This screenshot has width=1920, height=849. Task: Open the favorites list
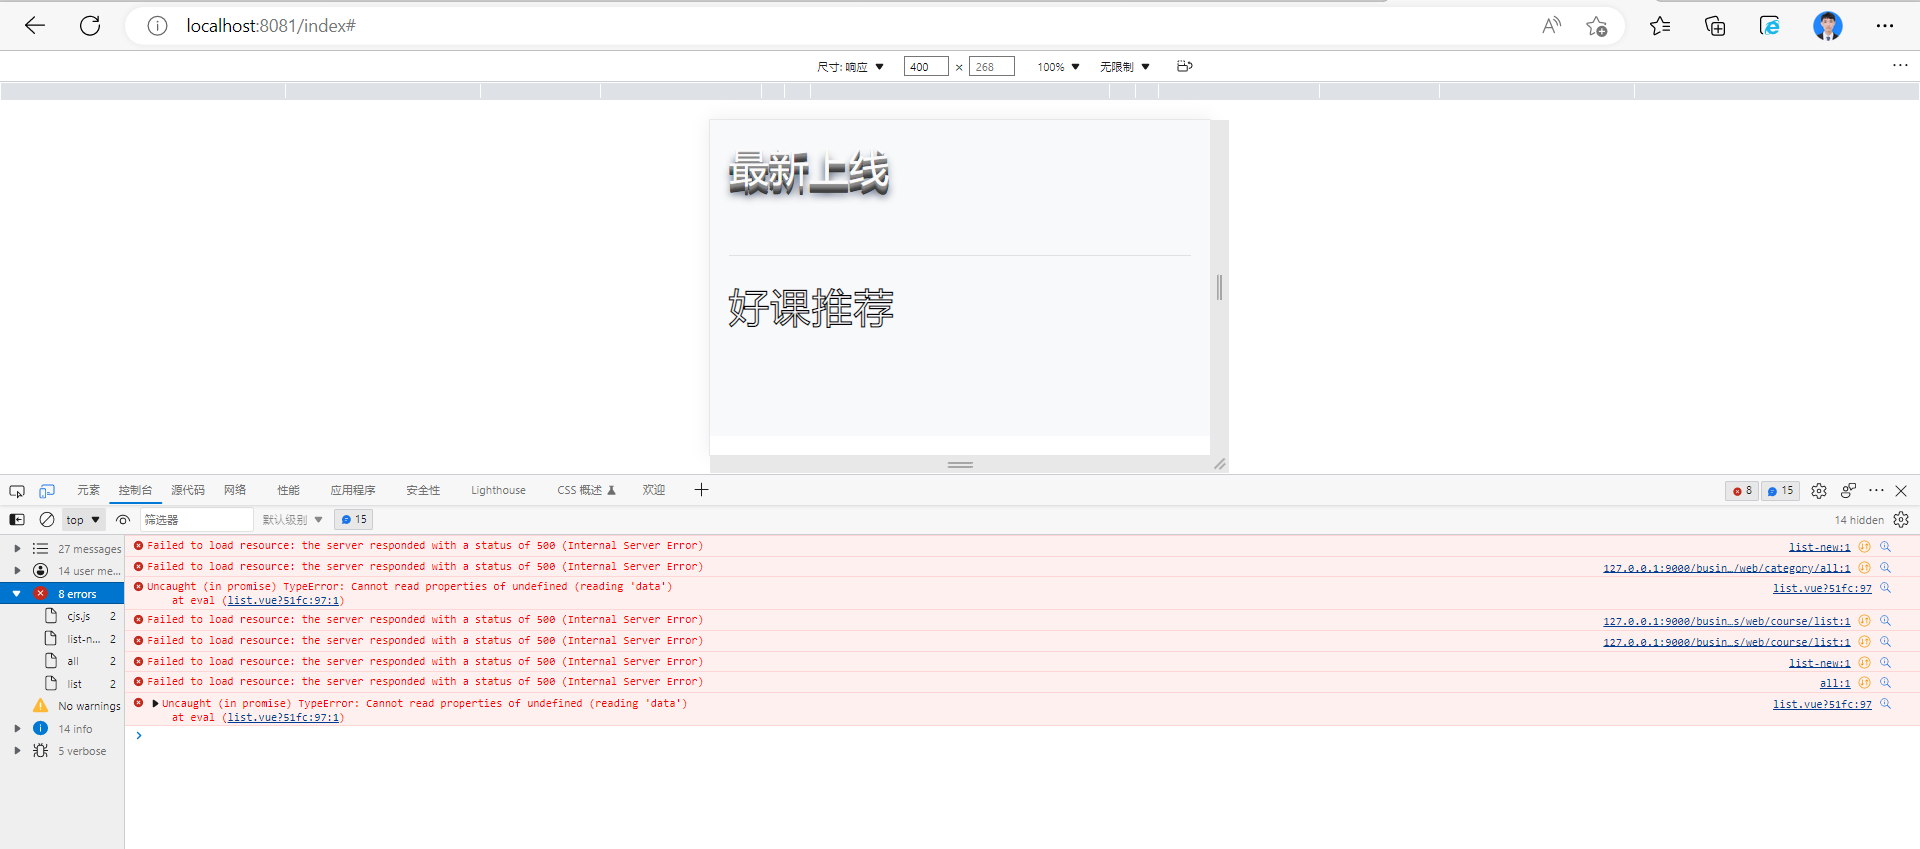pos(1661,26)
